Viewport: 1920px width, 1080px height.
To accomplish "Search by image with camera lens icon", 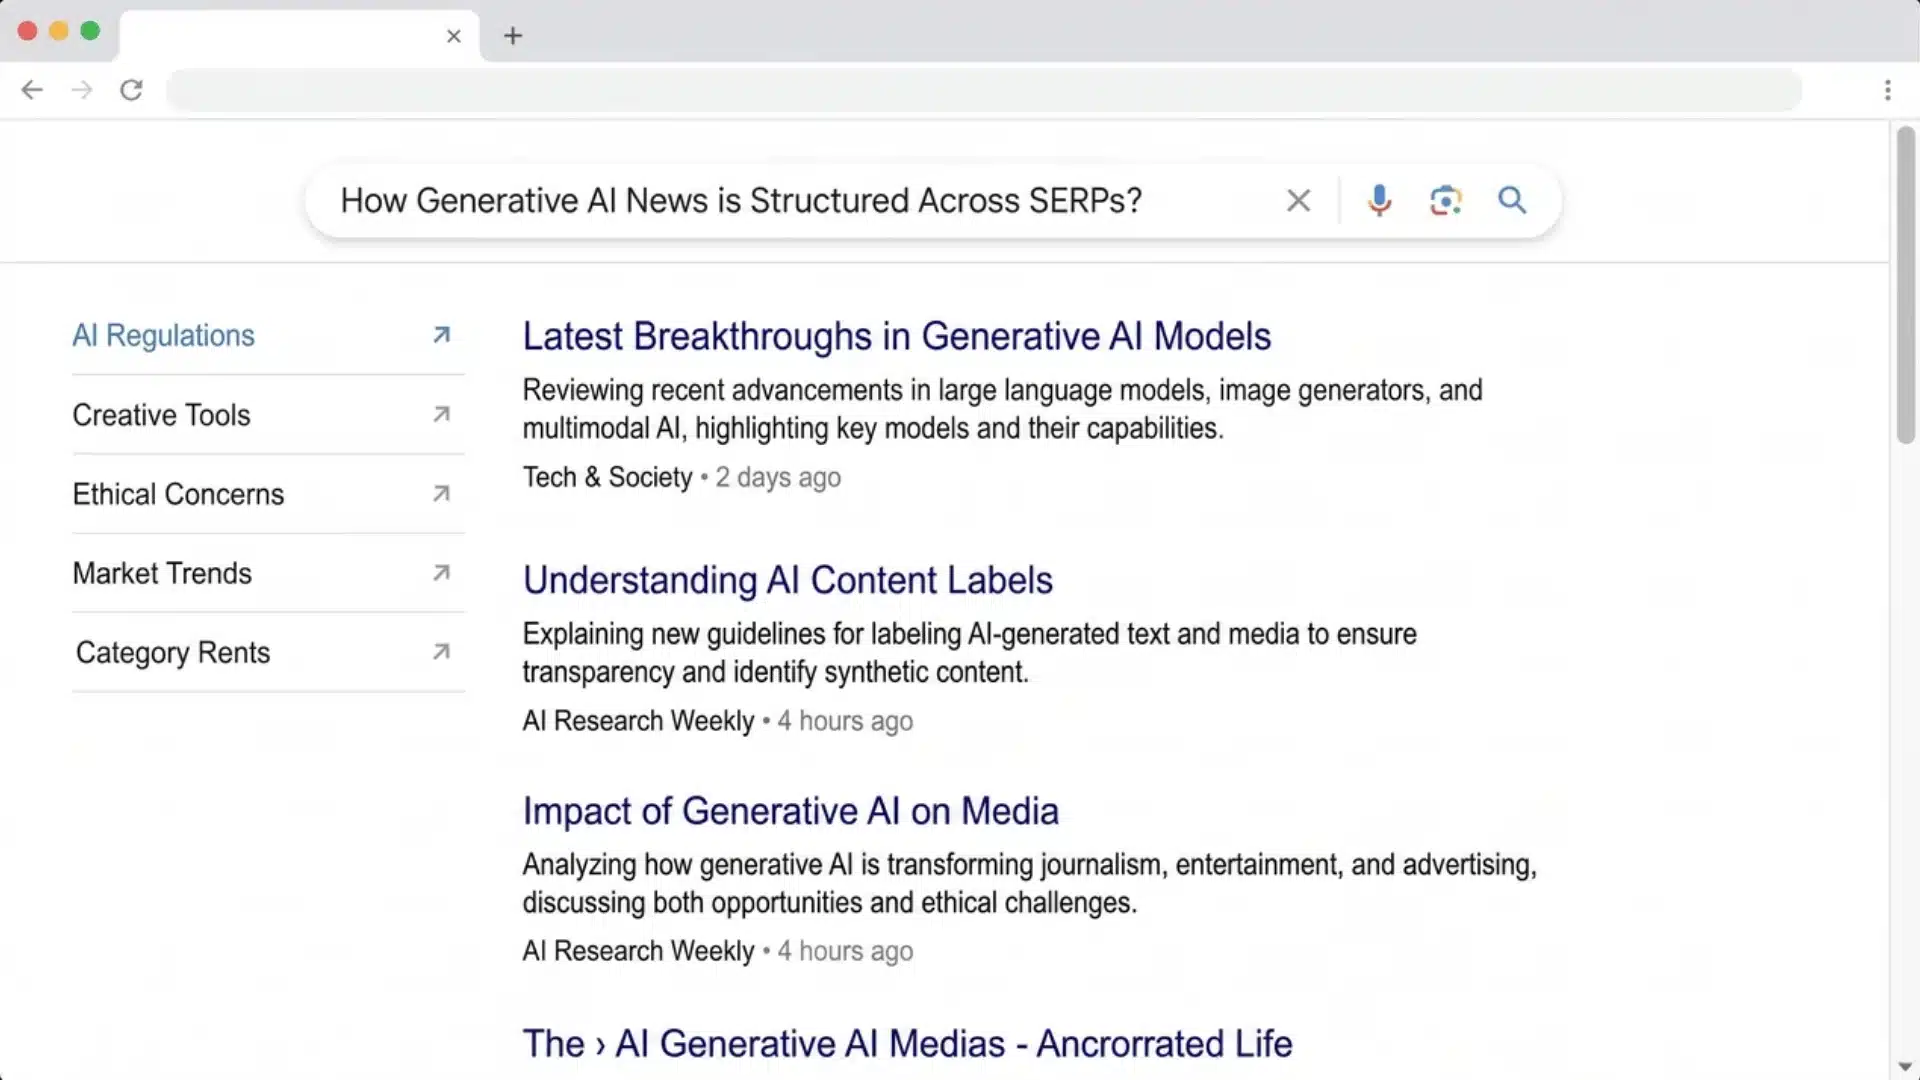I will point(1445,201).
